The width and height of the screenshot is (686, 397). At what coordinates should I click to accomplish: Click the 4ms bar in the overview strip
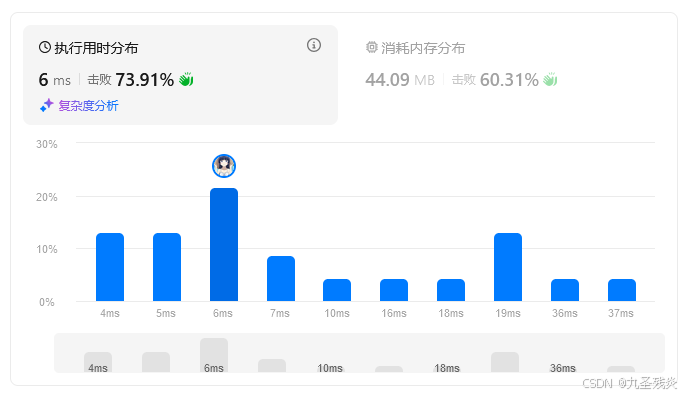tap(98, 362)
